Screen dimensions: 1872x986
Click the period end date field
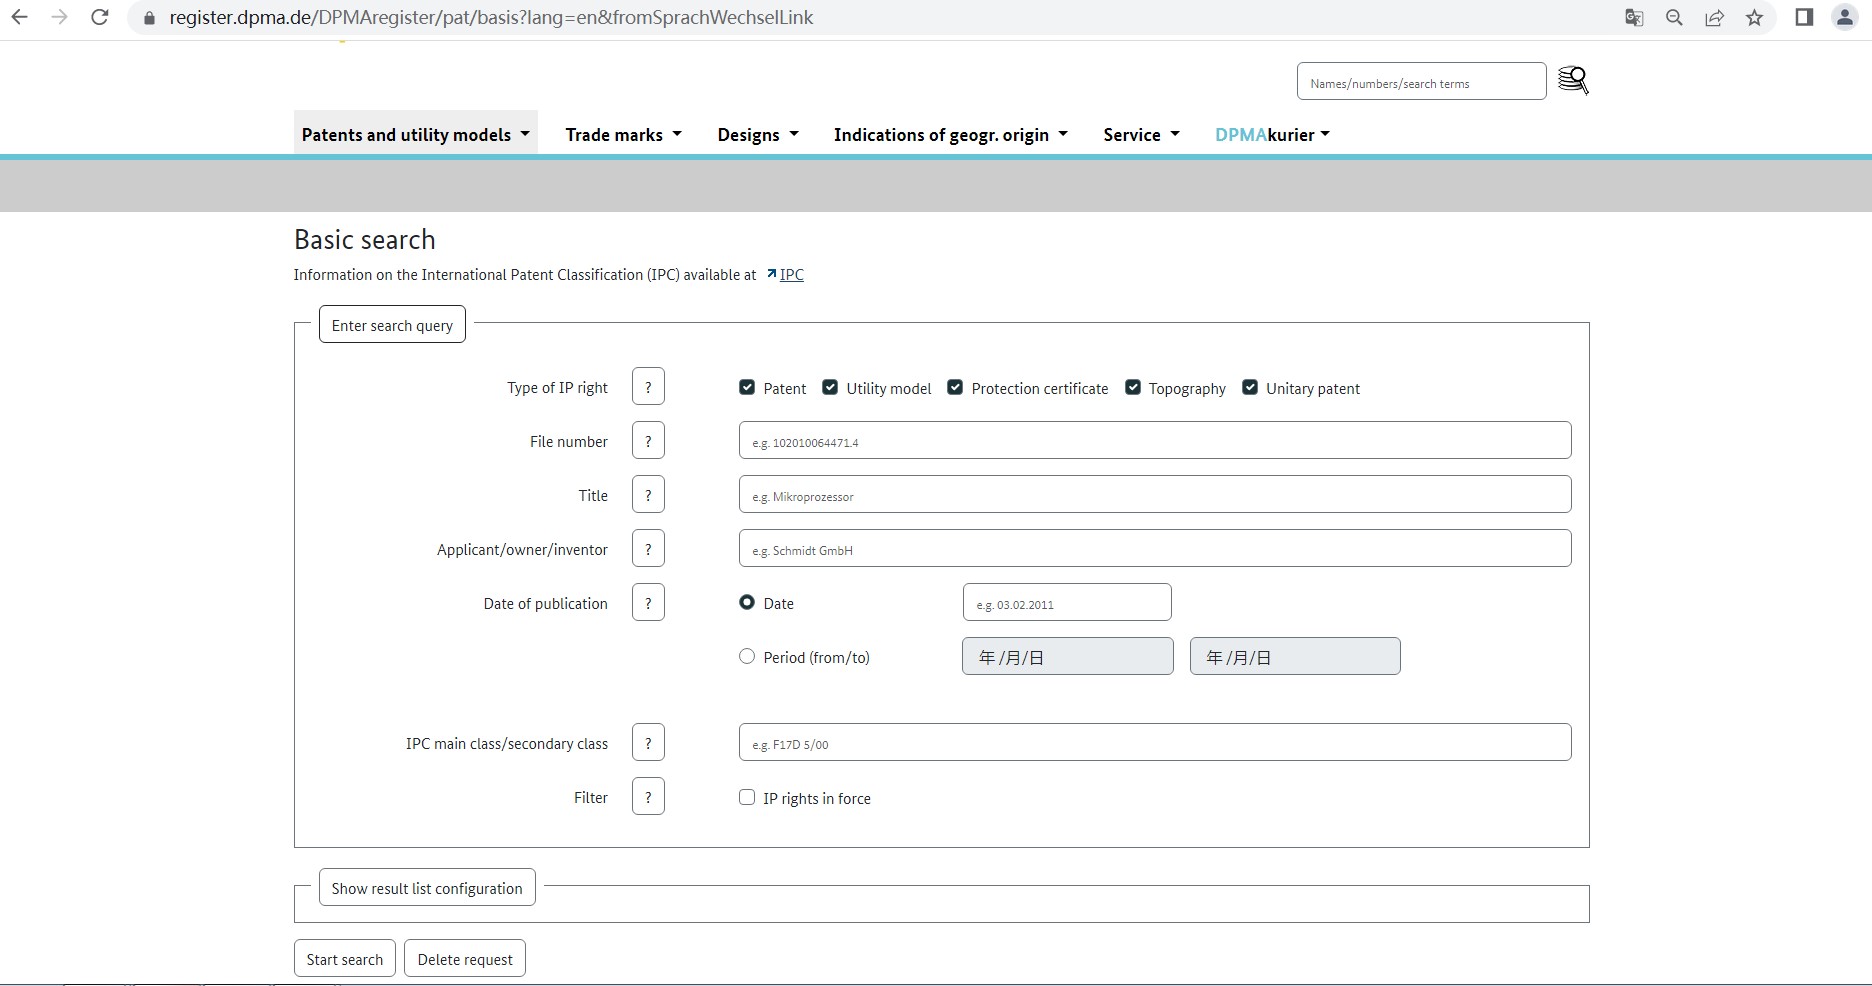coord(1295,656)
